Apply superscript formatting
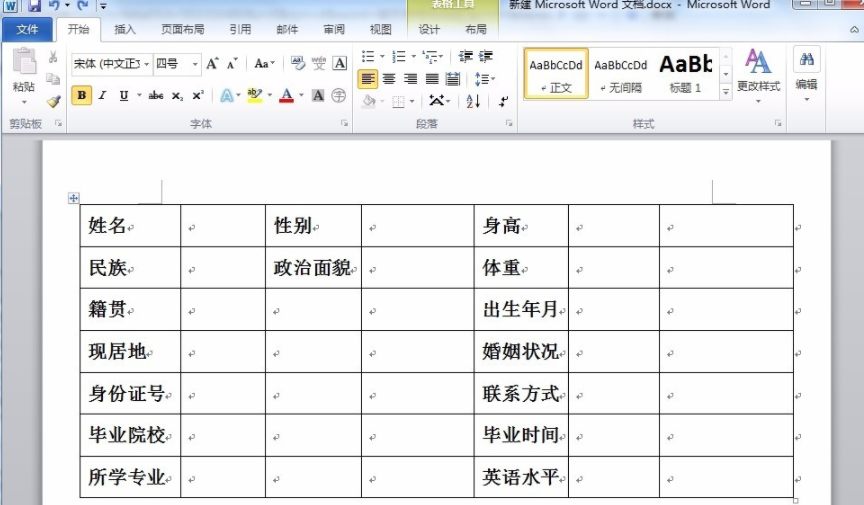Viewport: 864px width, 505px height. point(198,96)
